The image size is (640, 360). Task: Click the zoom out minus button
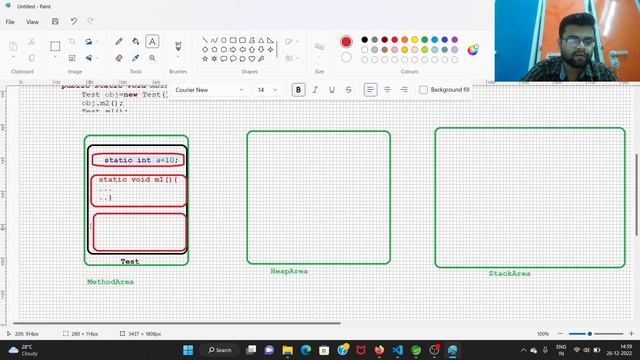[x=560, y=334]
